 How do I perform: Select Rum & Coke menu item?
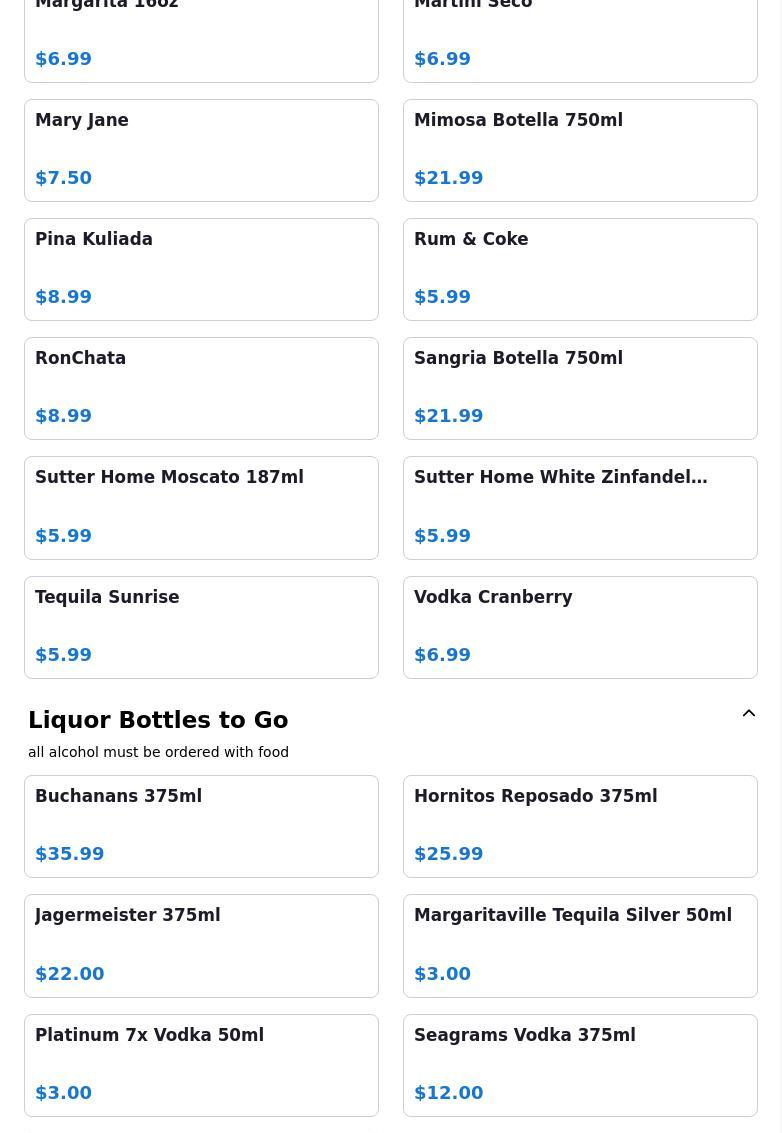580,269
